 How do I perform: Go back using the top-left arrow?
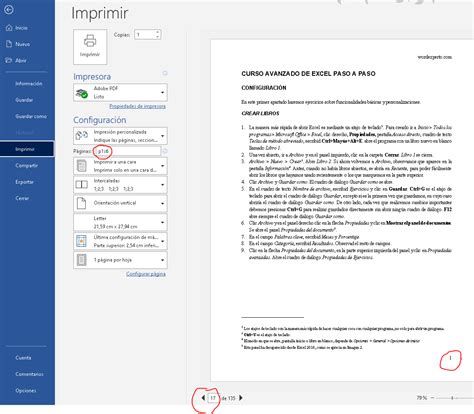(x=9, y=10)
